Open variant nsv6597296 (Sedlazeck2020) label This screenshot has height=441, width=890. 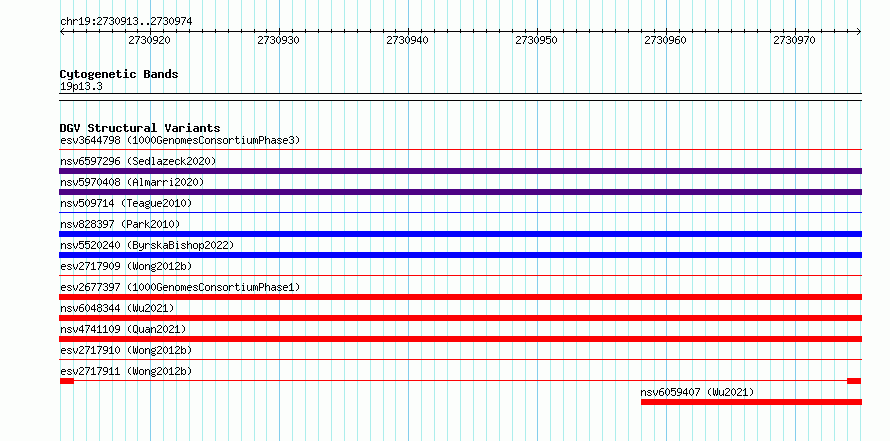[x=138, y=161]
